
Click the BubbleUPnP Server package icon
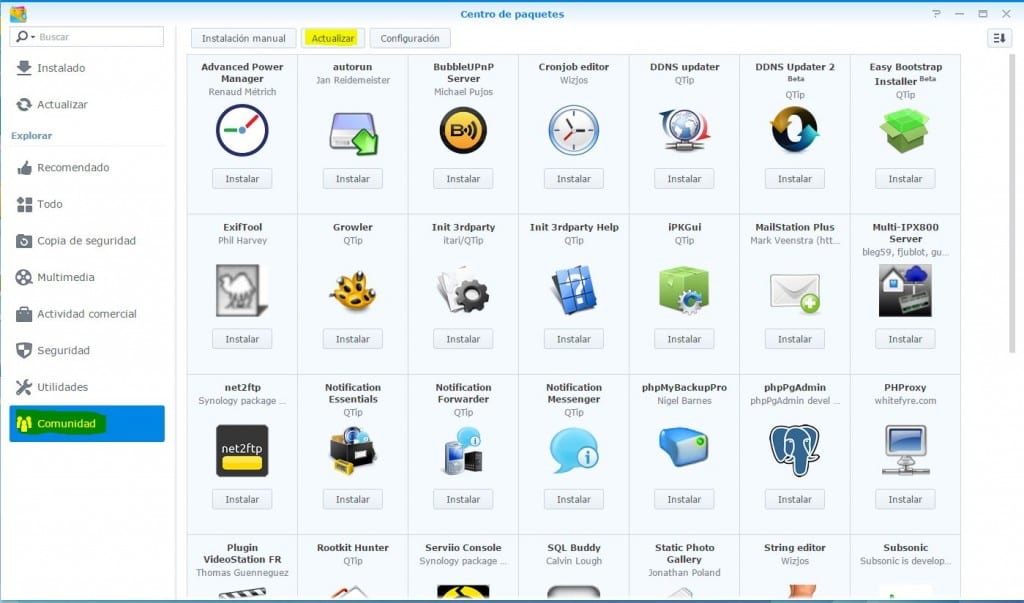pos(462,130)
